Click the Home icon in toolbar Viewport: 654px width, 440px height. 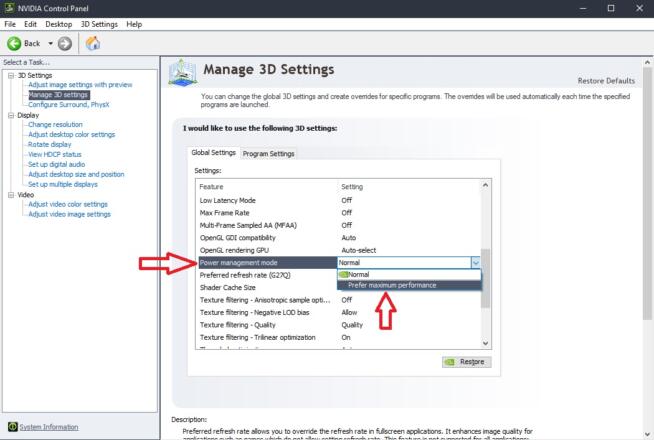[93, 43]
